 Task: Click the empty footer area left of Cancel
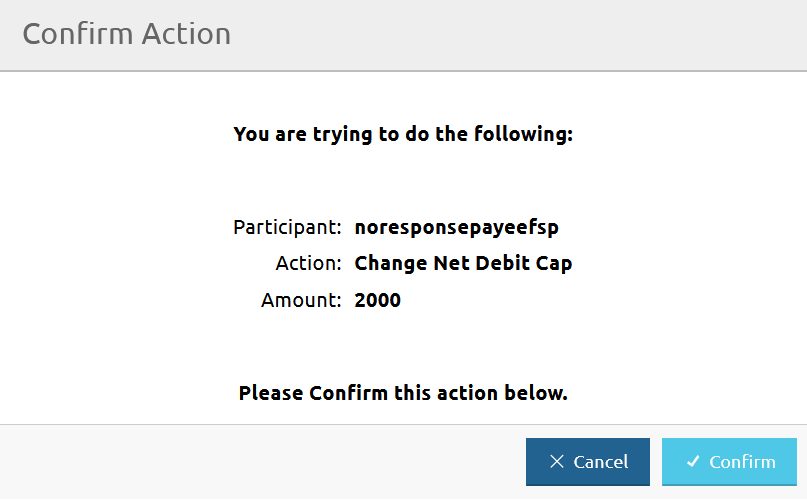point(260,462)
